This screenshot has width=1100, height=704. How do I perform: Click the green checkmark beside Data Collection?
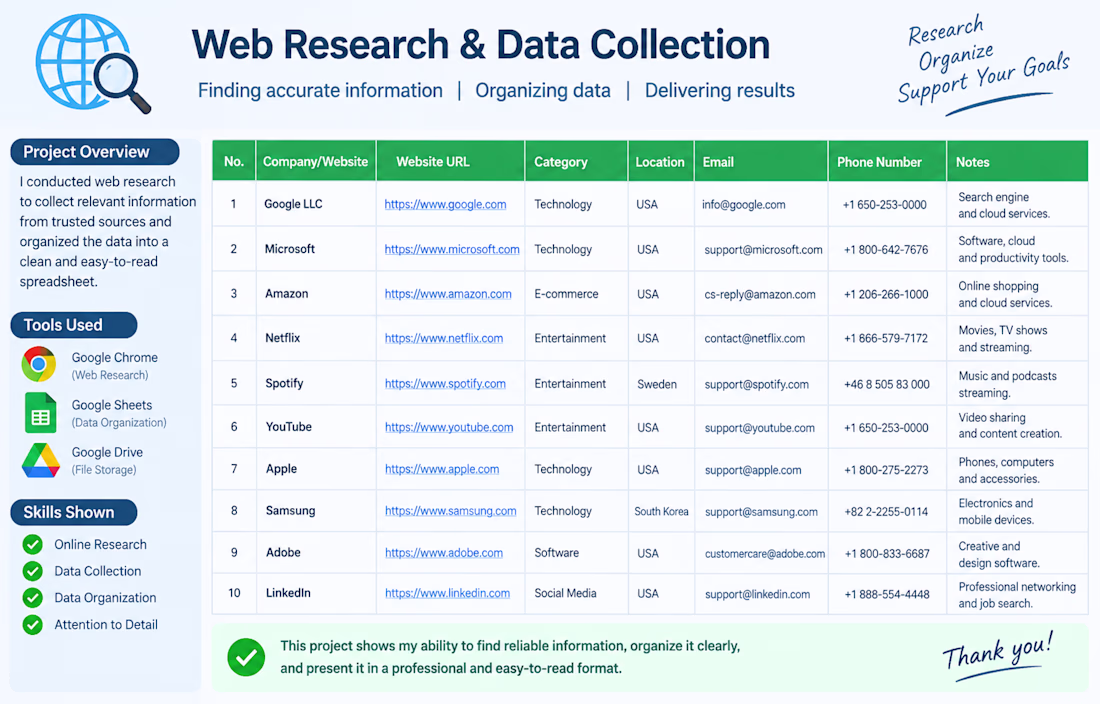point(32,571)
